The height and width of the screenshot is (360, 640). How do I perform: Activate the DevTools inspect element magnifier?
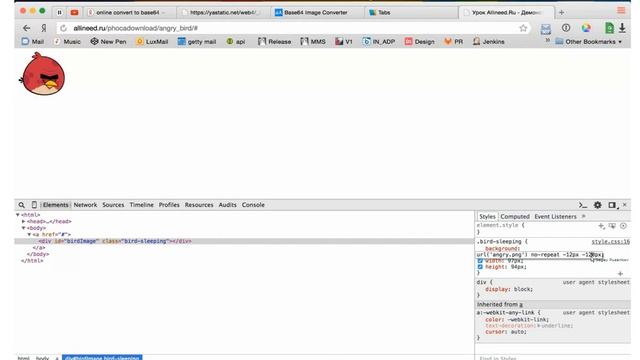22,205
